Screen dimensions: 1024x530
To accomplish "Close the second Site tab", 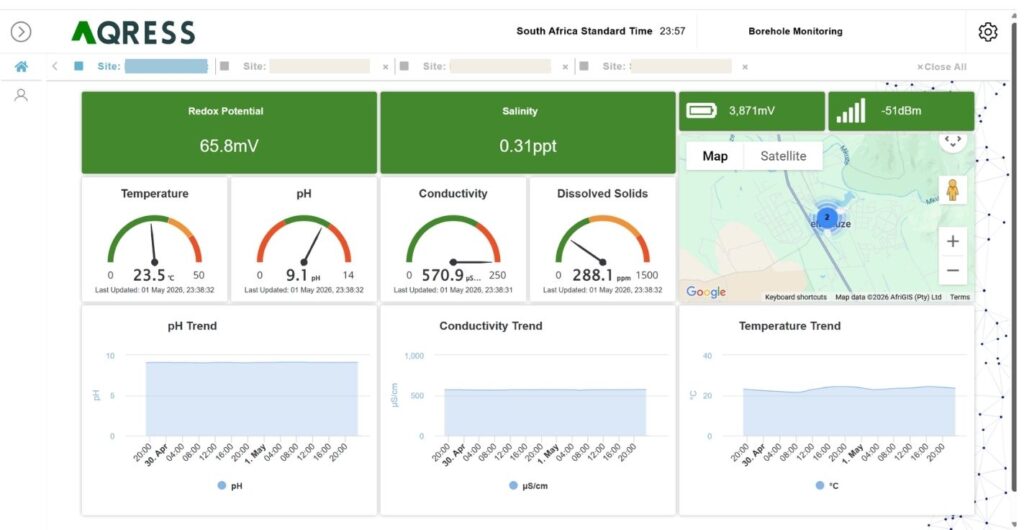I will [385, 67].
